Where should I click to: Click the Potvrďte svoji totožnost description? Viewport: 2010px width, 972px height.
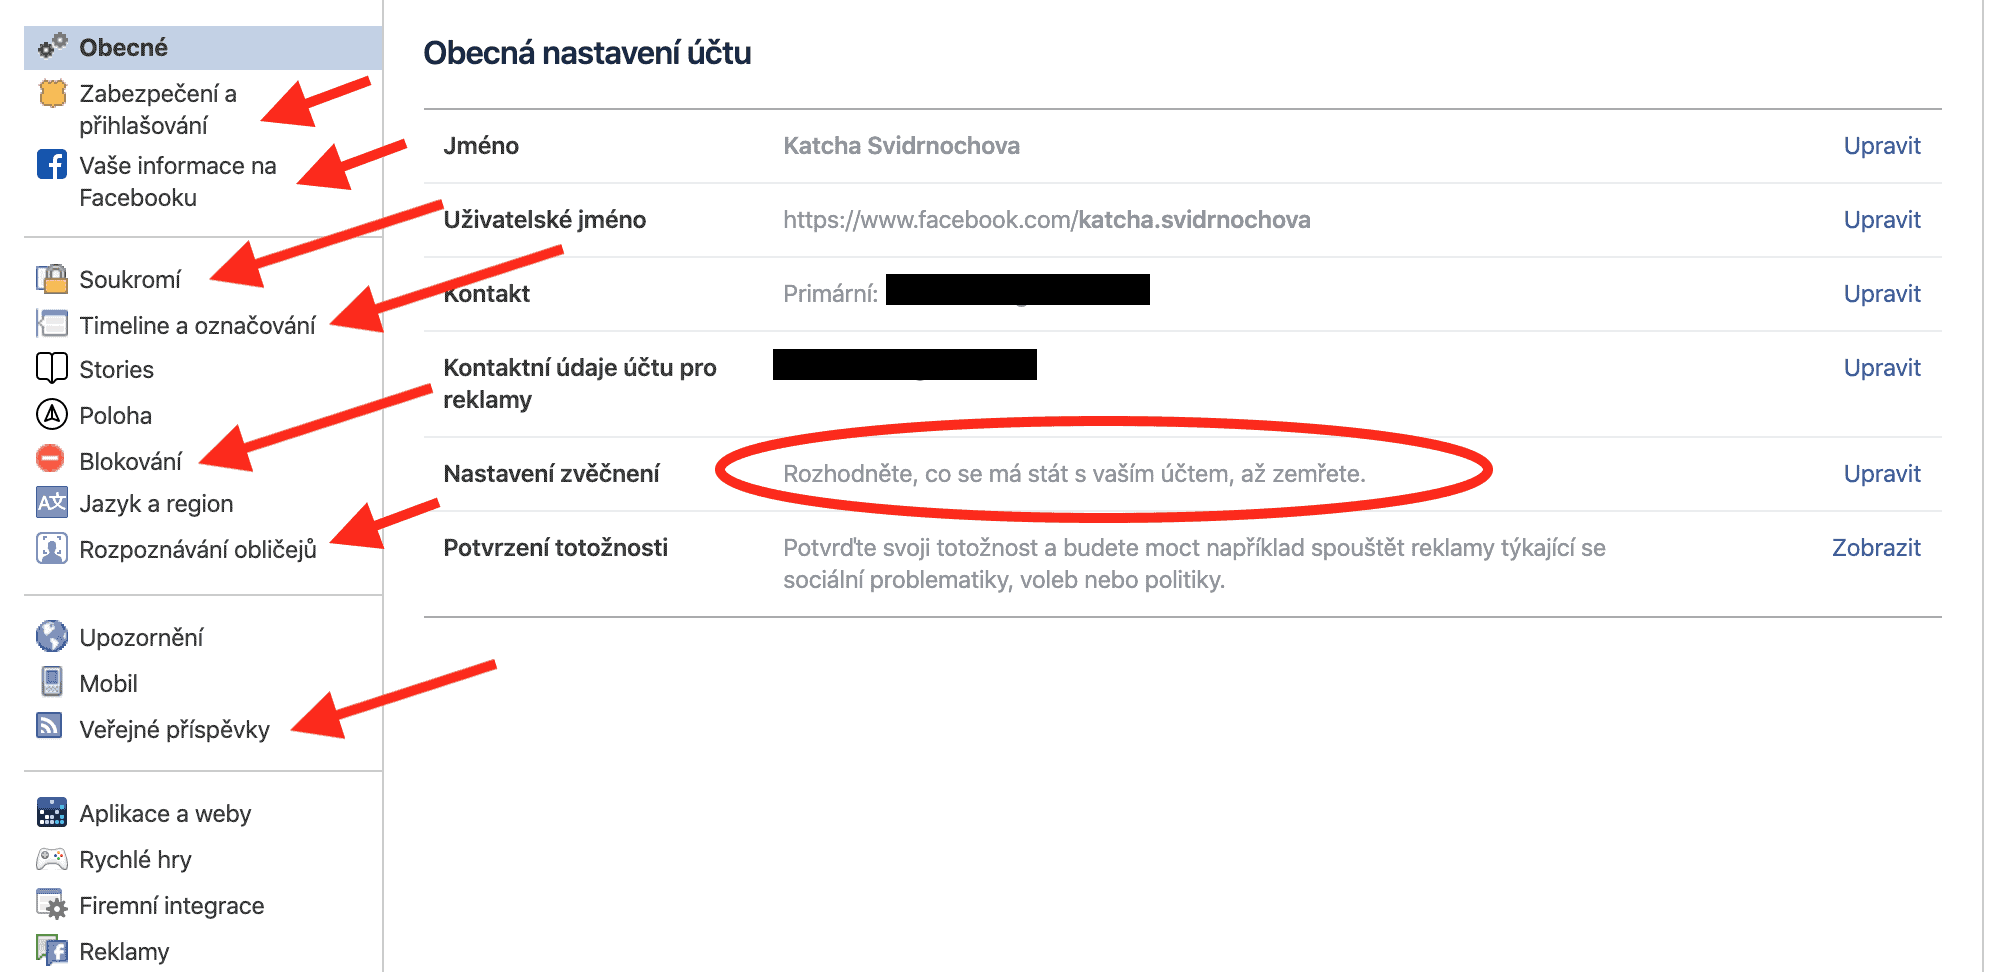point(1194,563)
